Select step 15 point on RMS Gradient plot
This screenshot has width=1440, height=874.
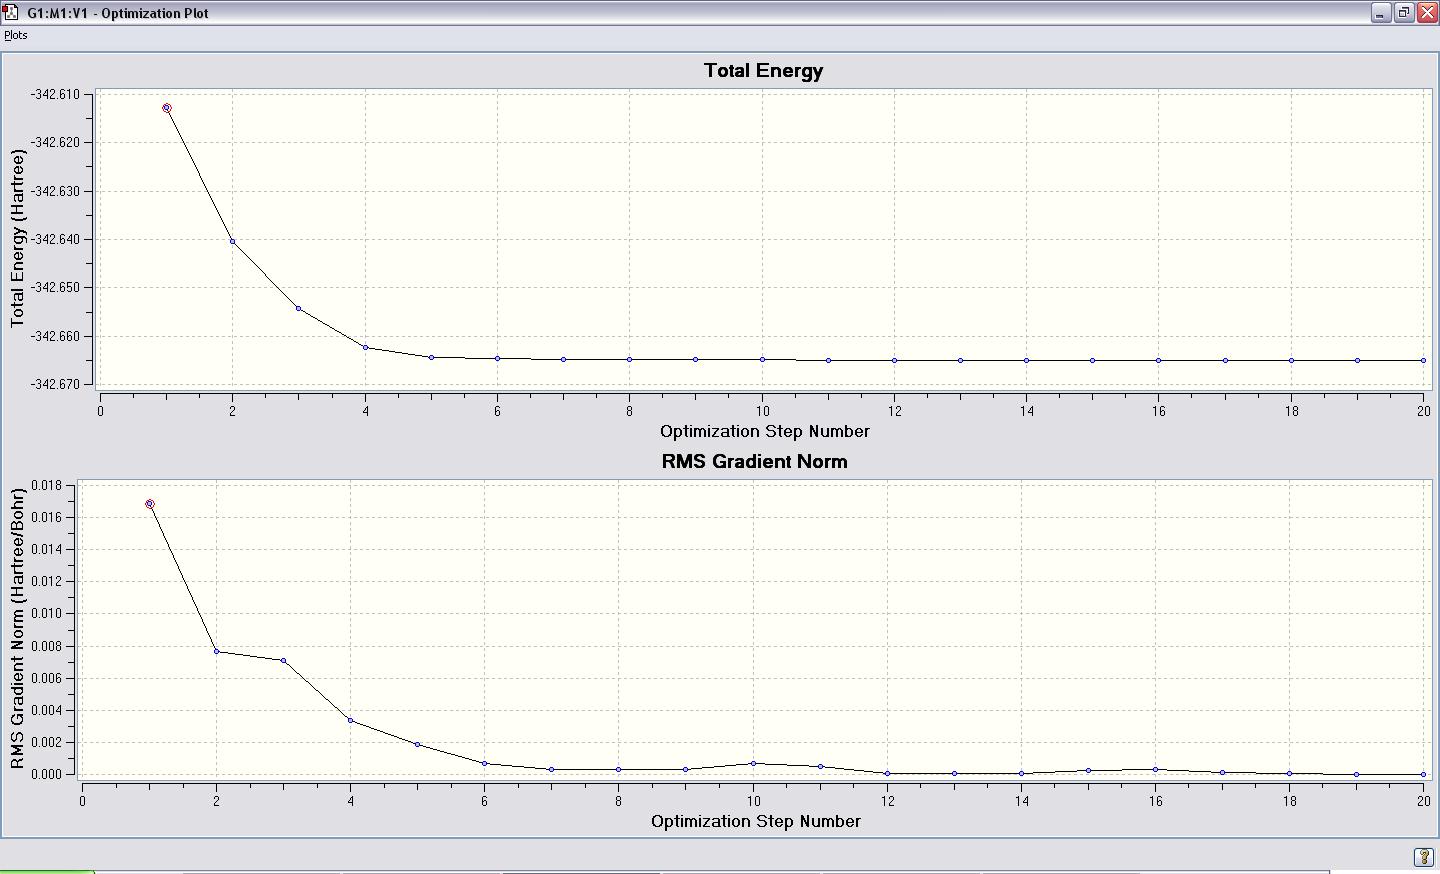[x=1088, y=770]
